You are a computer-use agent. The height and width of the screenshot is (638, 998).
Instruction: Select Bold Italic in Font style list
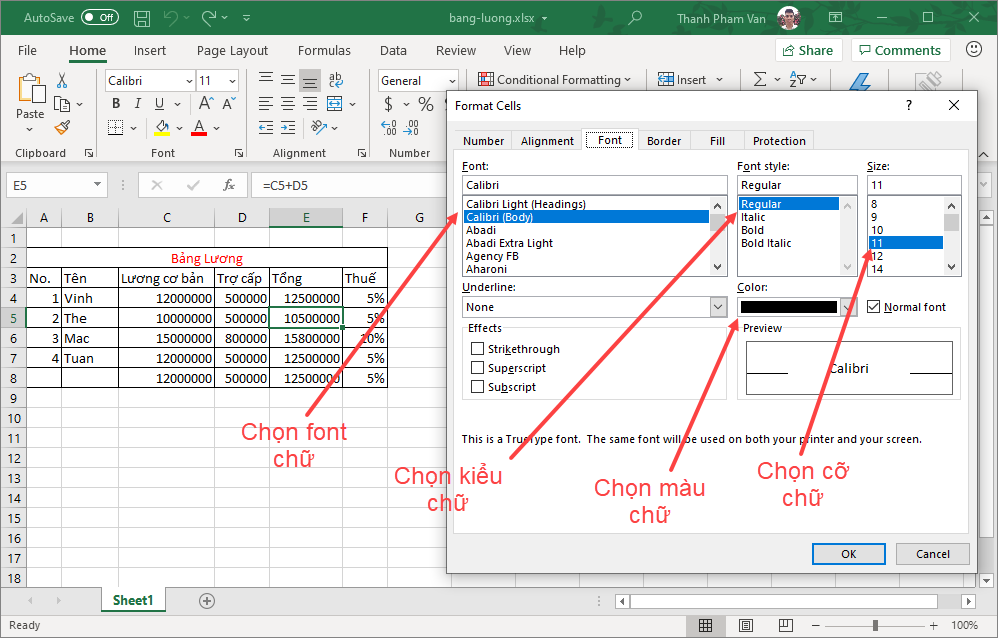[x=766, y=243]
